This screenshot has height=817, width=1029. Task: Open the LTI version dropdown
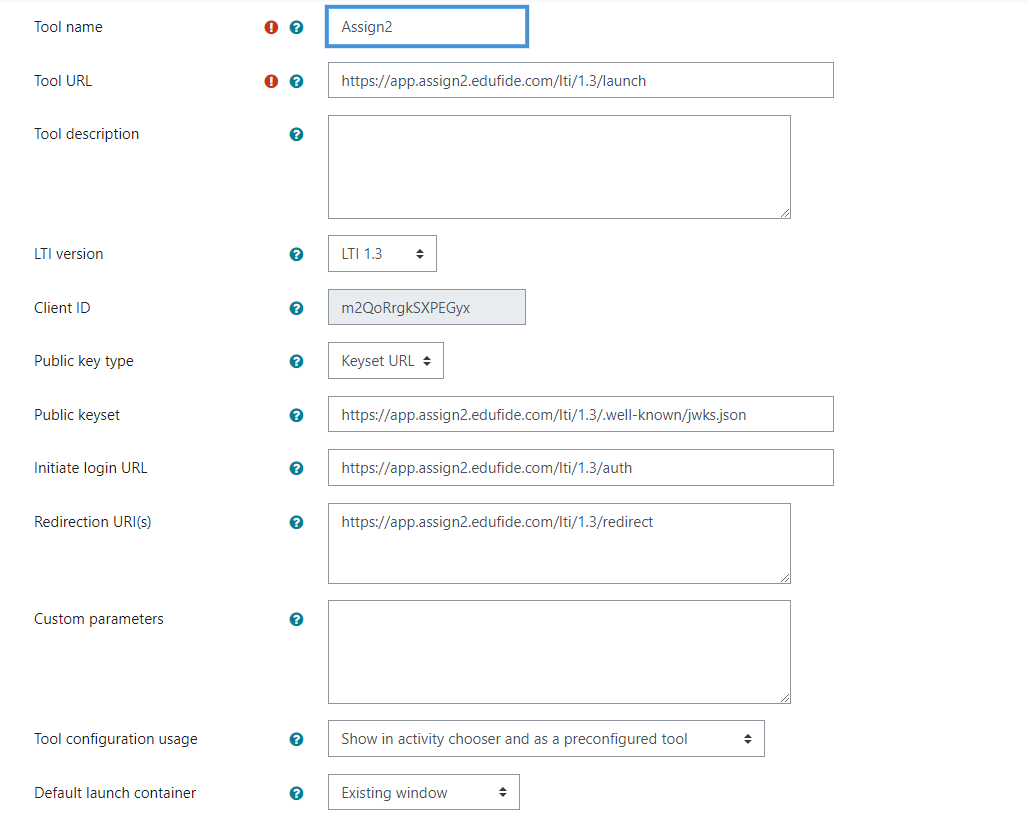[382, 253]
